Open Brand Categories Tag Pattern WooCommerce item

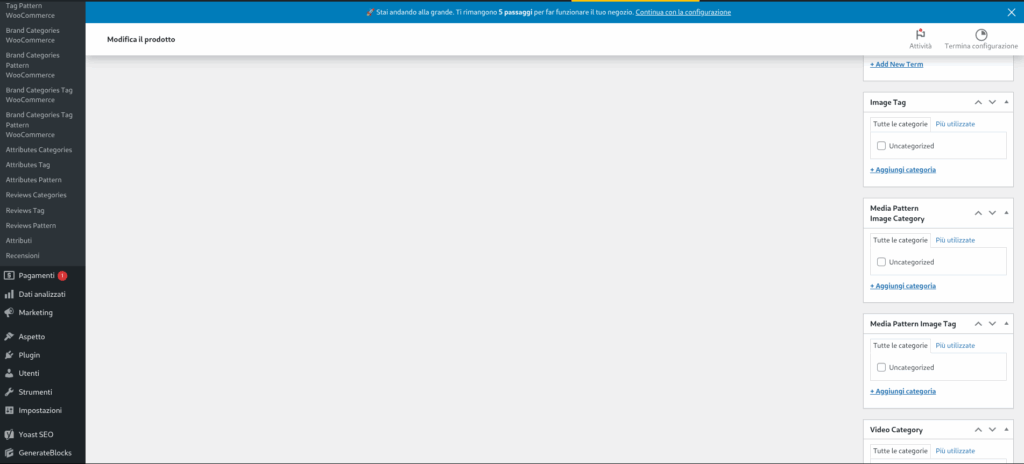point(39,125)
